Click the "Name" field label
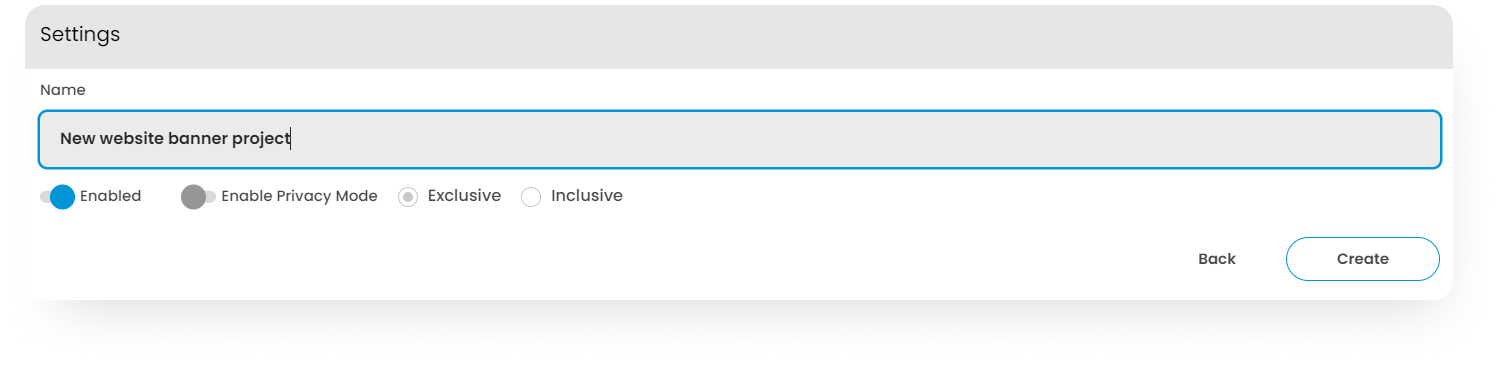This screenshot has height=365, width=1498. pos(63,90)
